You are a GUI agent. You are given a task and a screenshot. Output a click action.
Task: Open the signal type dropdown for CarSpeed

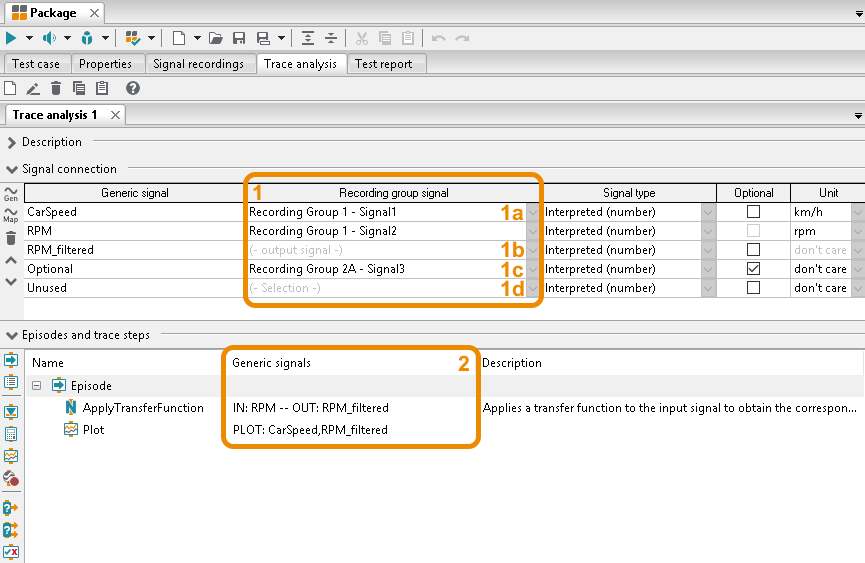708,212
